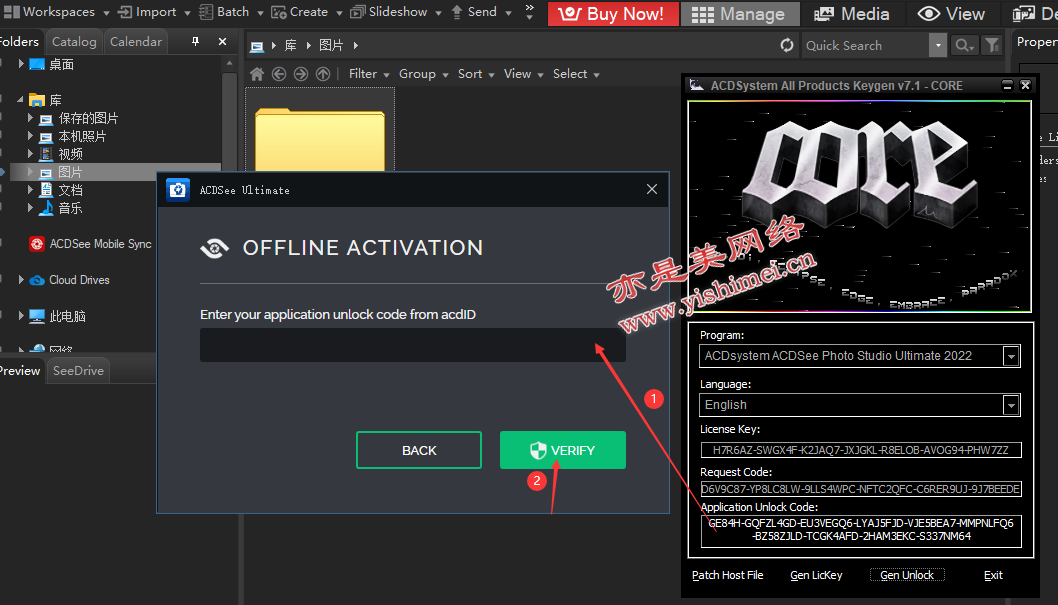Open the Quick Search dropdown arrow
The image size is (1058, 605).
(x=938, y=45)
